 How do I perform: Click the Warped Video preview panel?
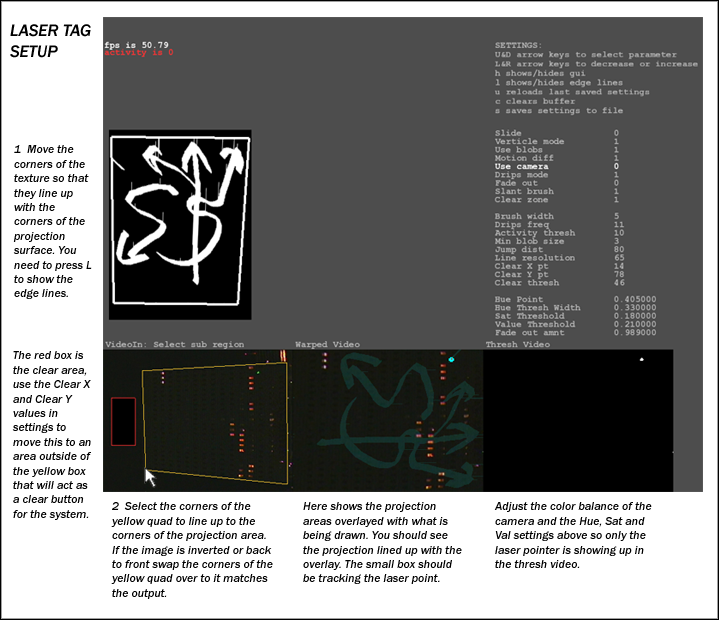click(x=388, y=421)
